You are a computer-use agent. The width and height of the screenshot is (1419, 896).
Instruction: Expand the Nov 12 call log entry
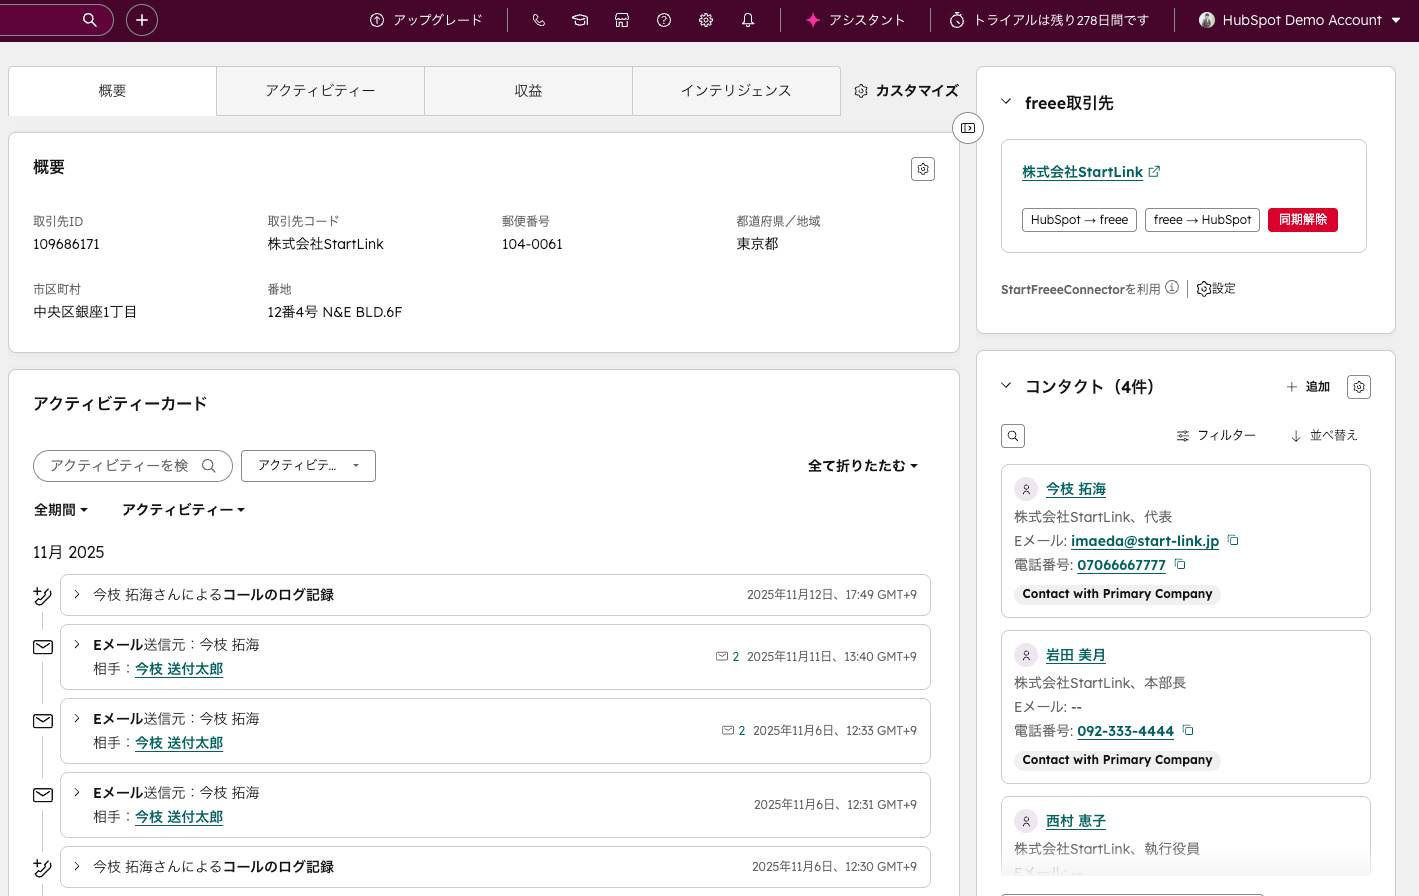click(77, 594)
